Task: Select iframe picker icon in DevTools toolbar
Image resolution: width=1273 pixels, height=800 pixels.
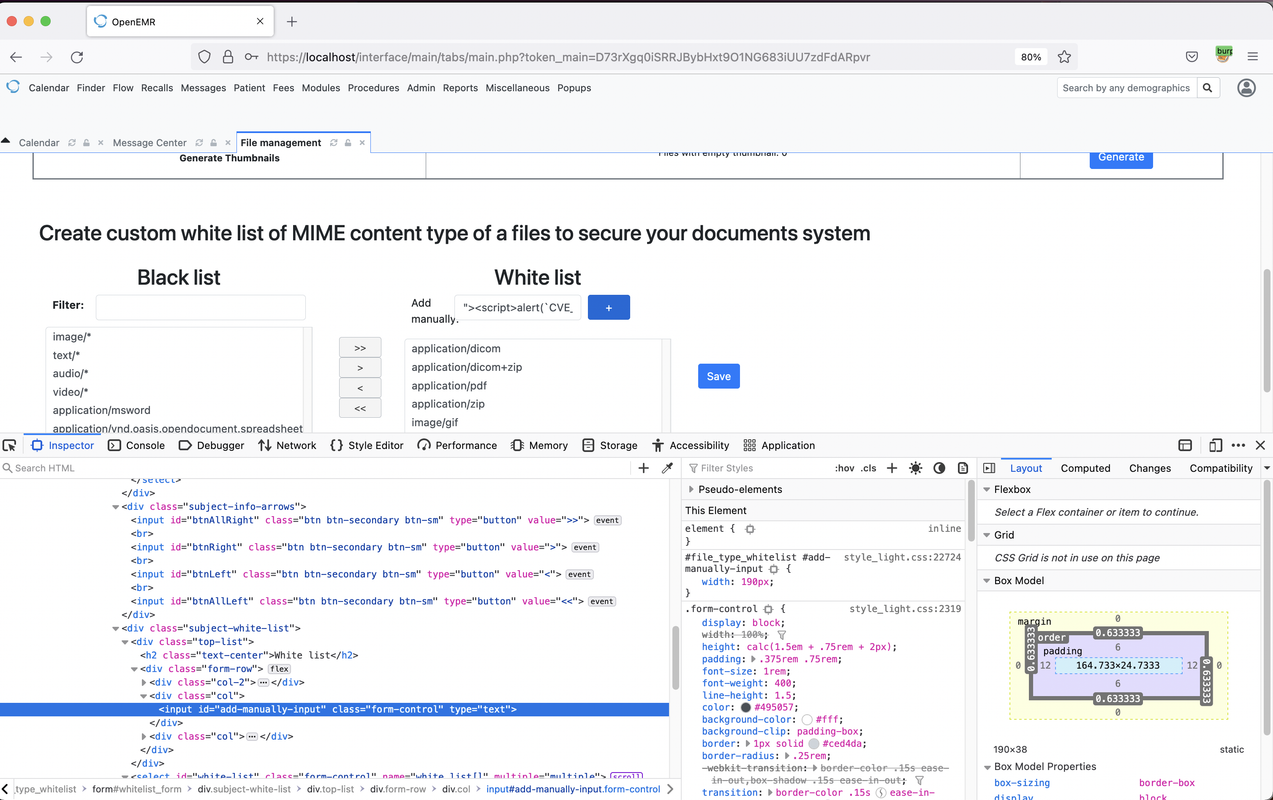Action: pyautogui.click(x=1185, y=445)
